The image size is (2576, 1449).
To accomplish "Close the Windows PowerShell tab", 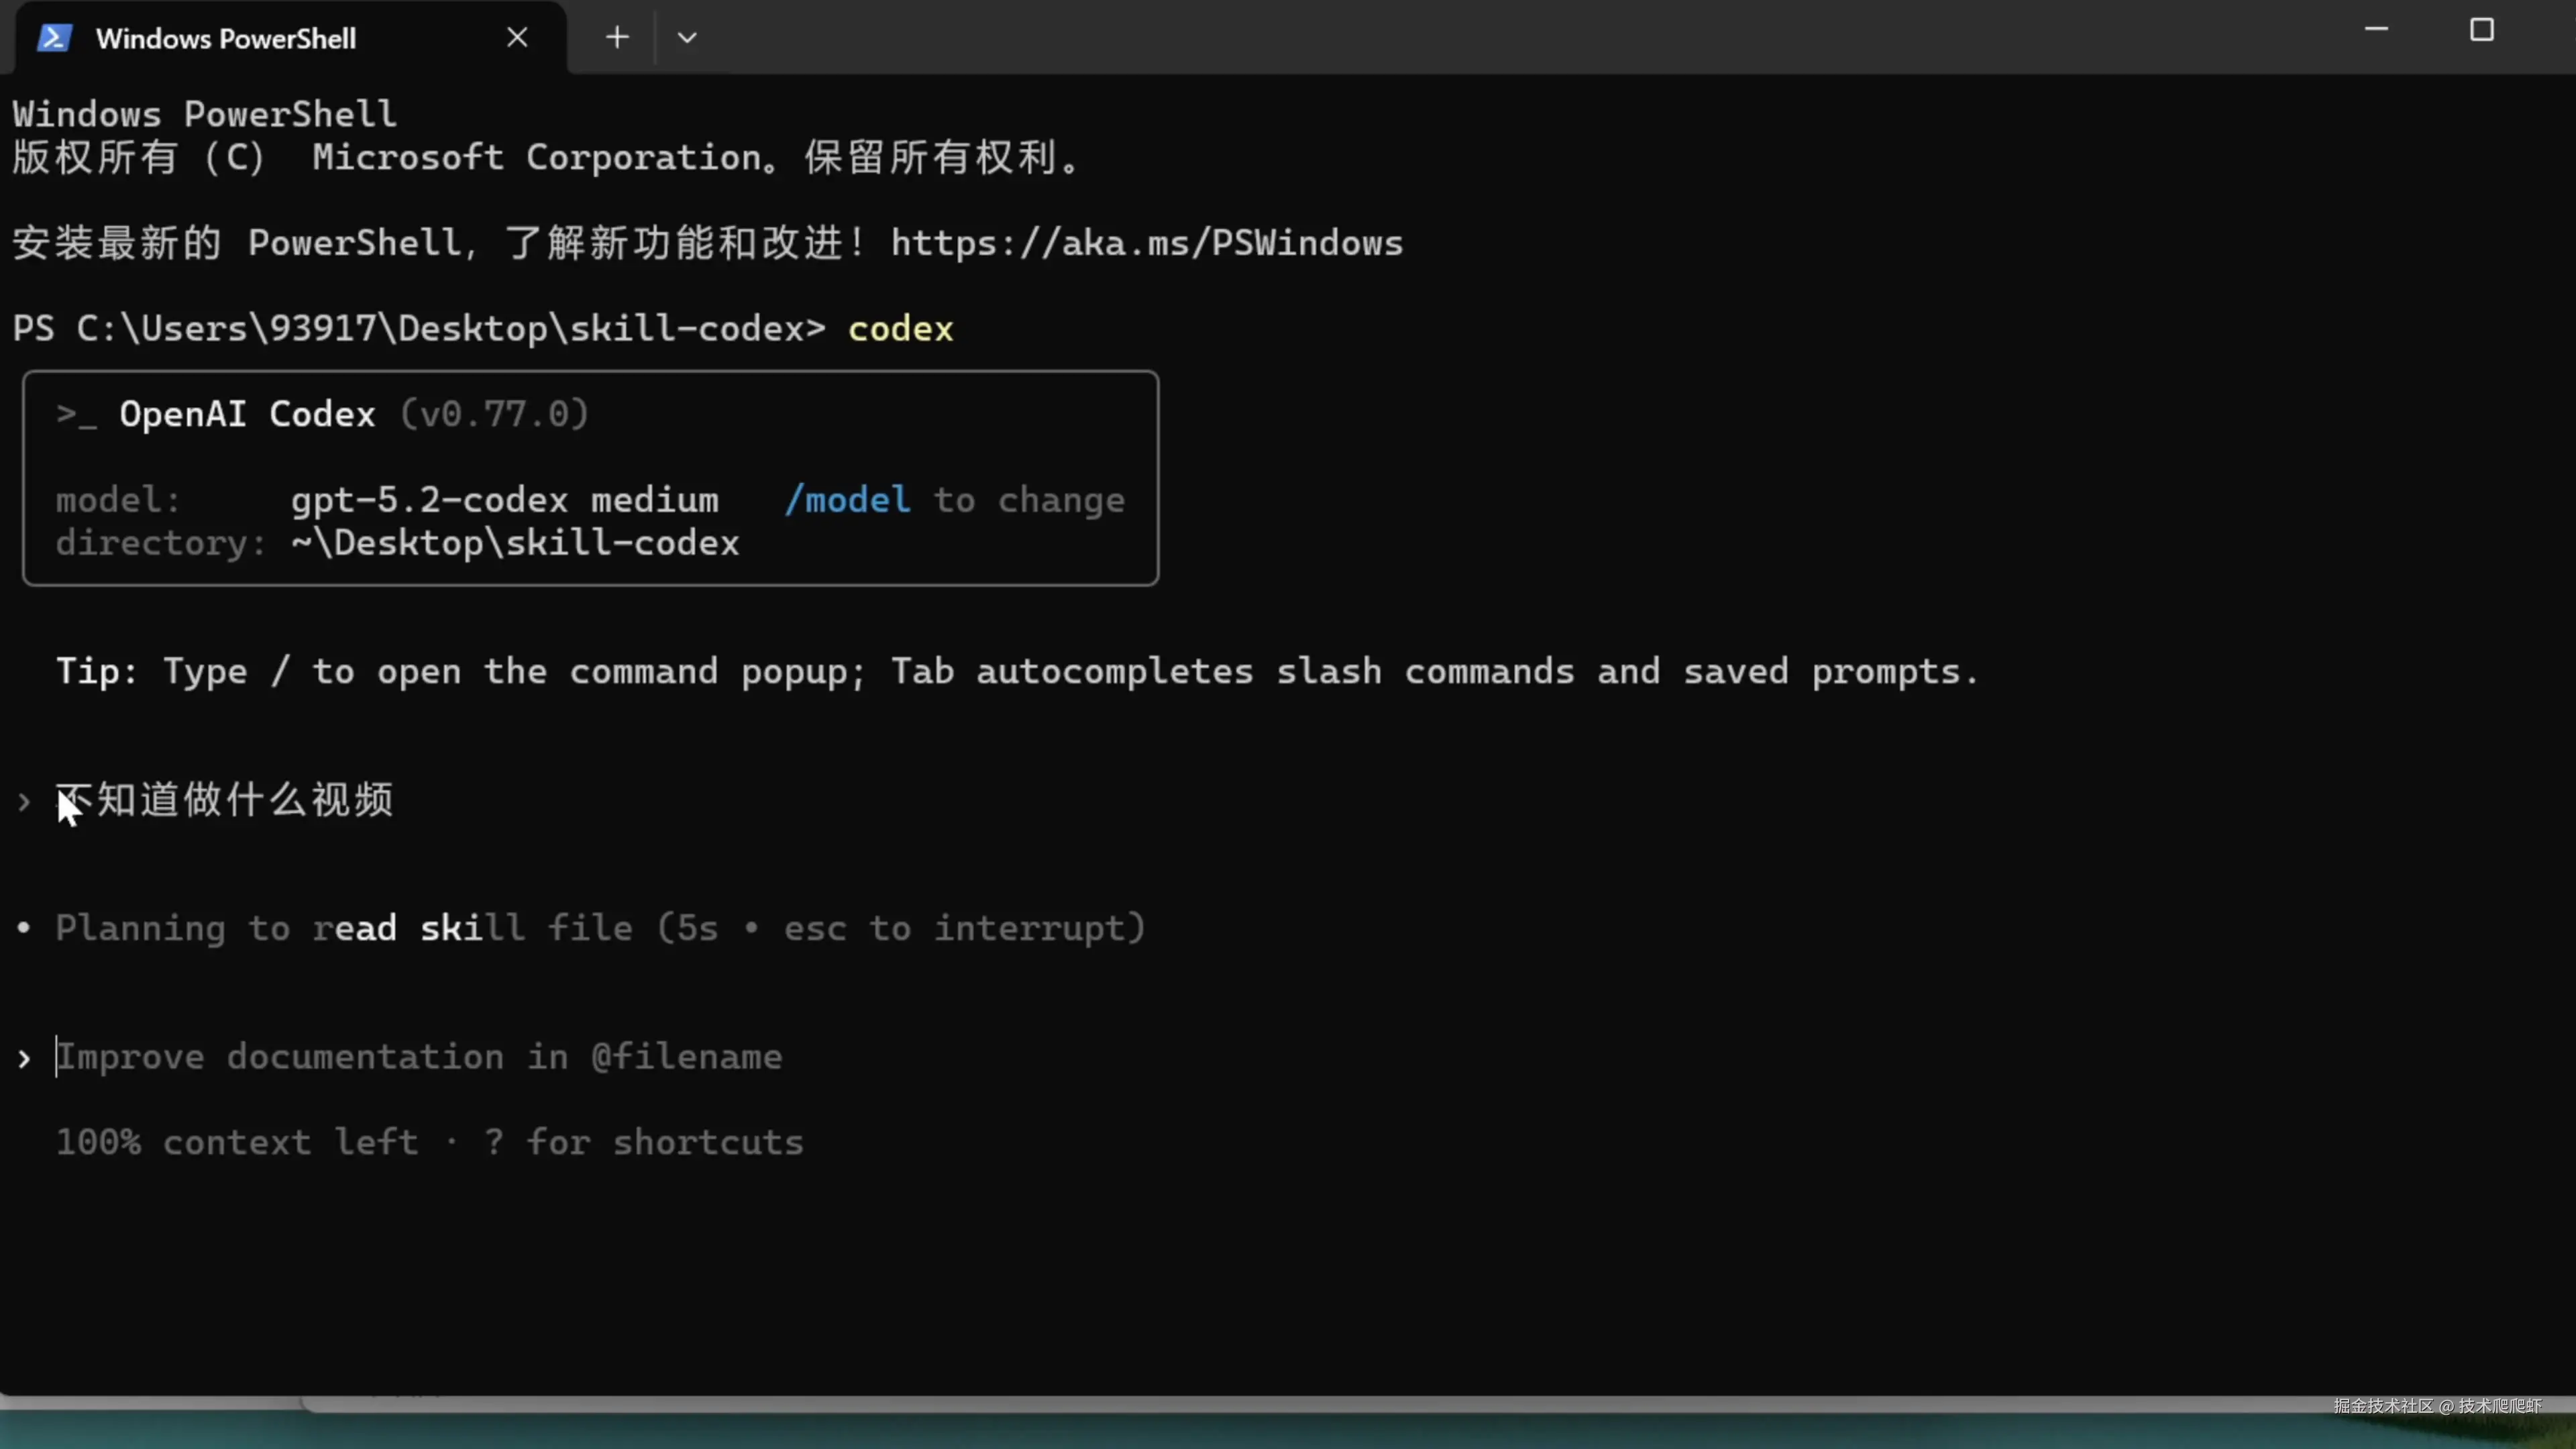I will click(517, 38).
